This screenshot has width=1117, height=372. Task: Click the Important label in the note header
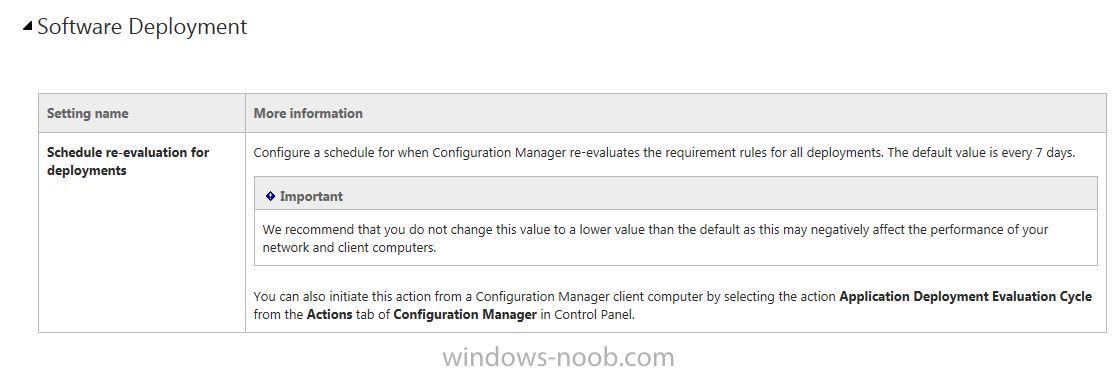tap(311, 196)
